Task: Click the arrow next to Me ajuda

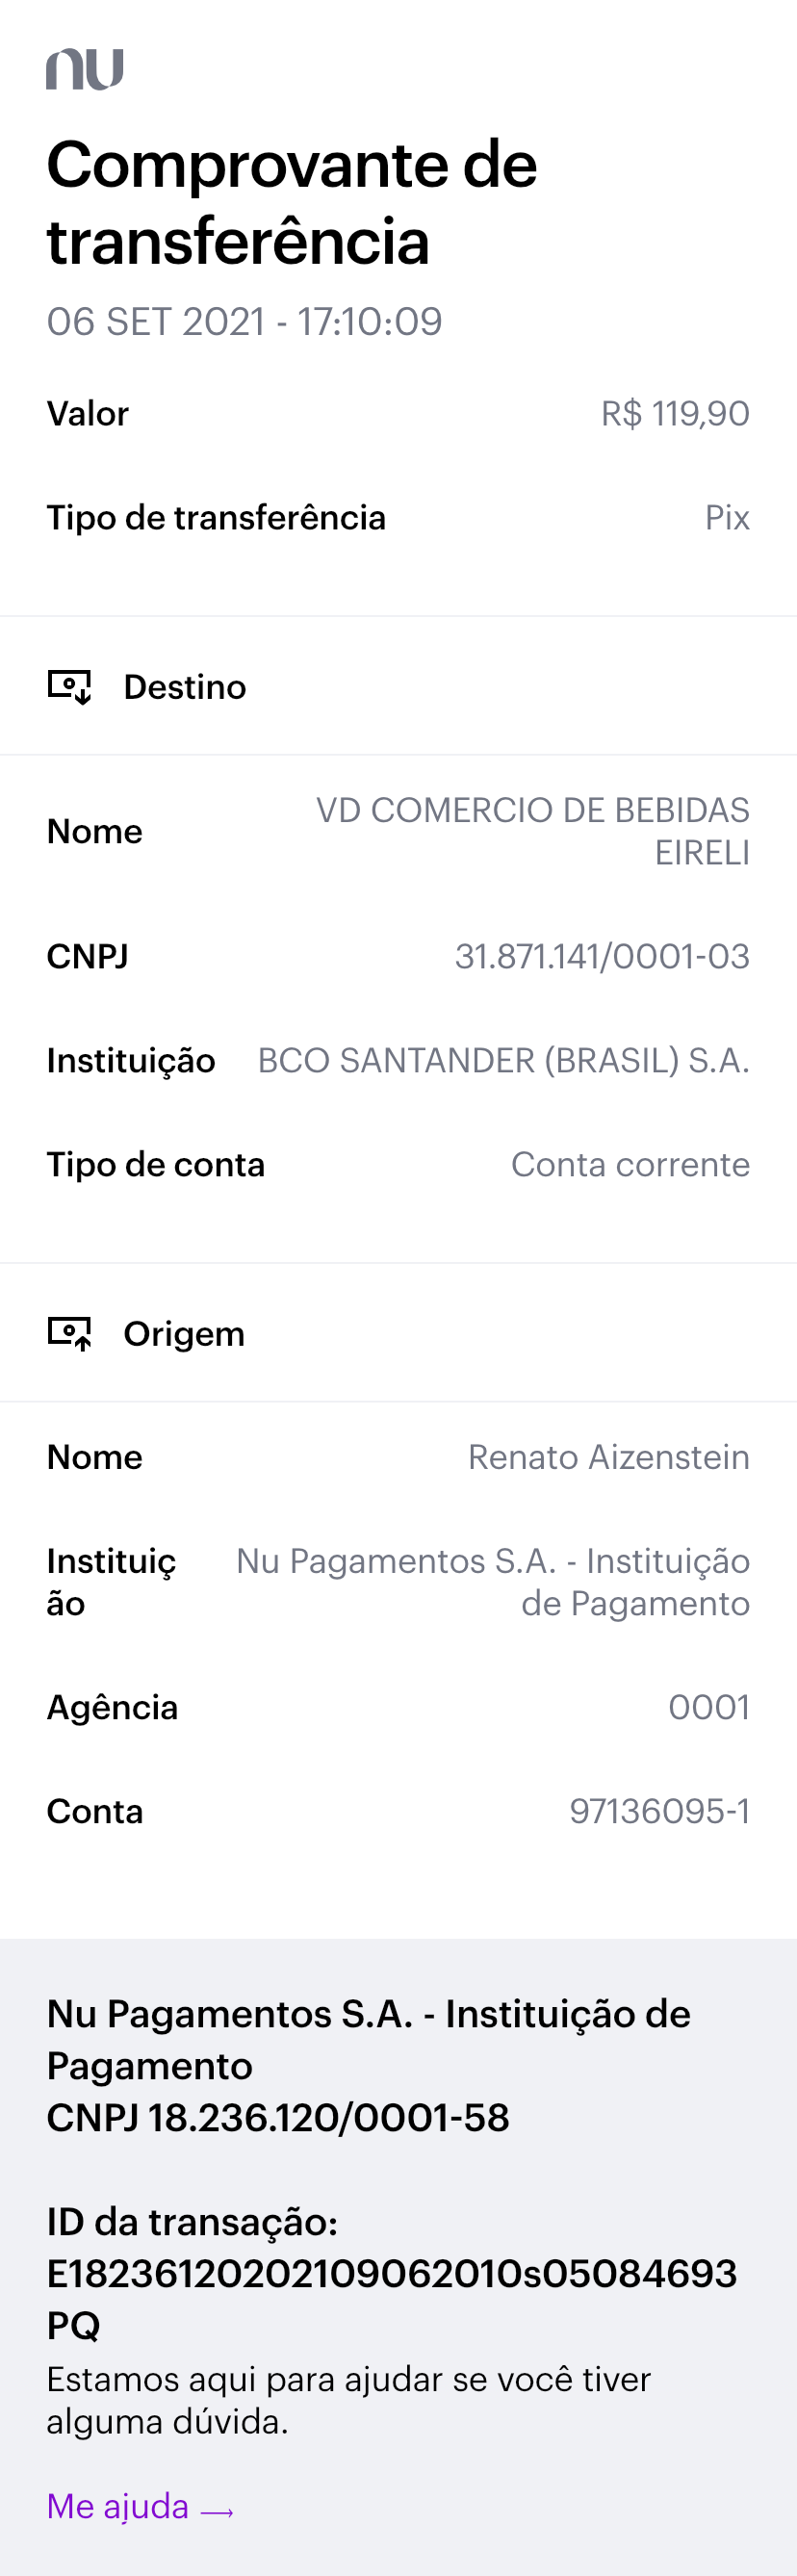Action: (x=217, y=2511)
